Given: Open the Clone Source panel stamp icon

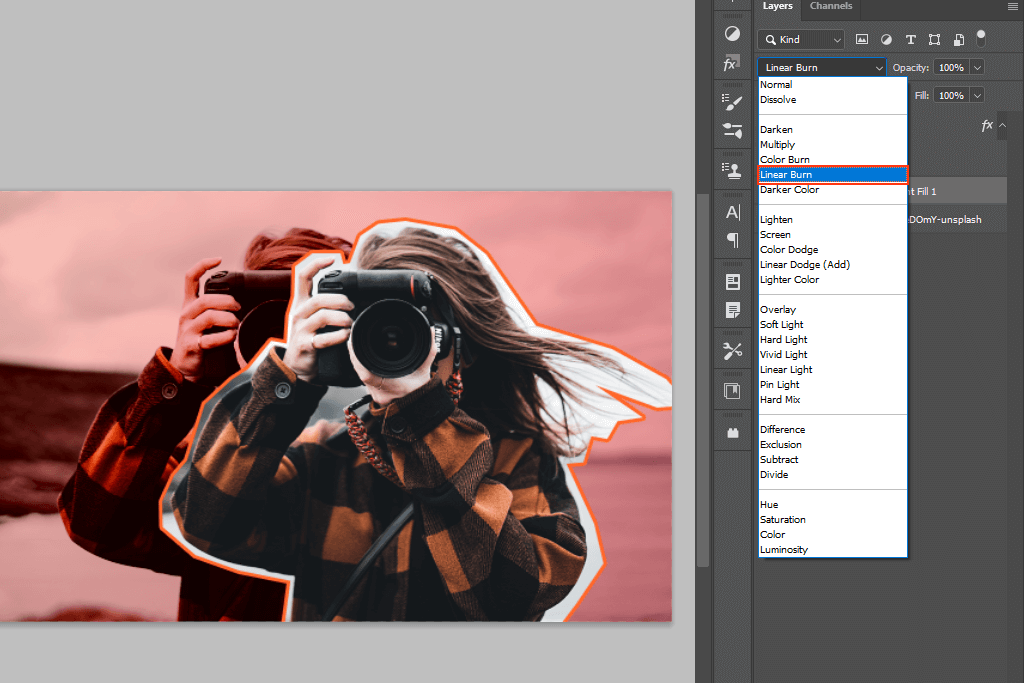Looking at the screenshot, I should [732, 170].
